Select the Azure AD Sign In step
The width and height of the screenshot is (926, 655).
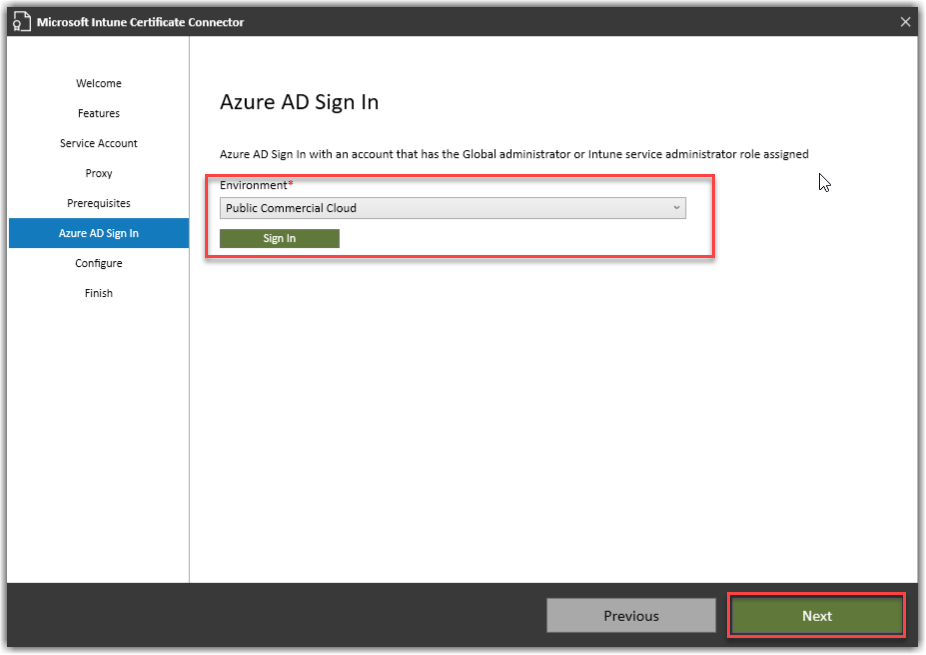tap(99, 233)
